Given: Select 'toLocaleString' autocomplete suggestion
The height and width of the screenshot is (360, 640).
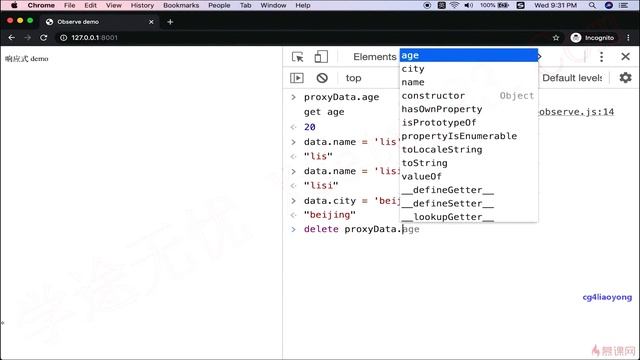Looking at the screenshot, I should coord(469,150).
